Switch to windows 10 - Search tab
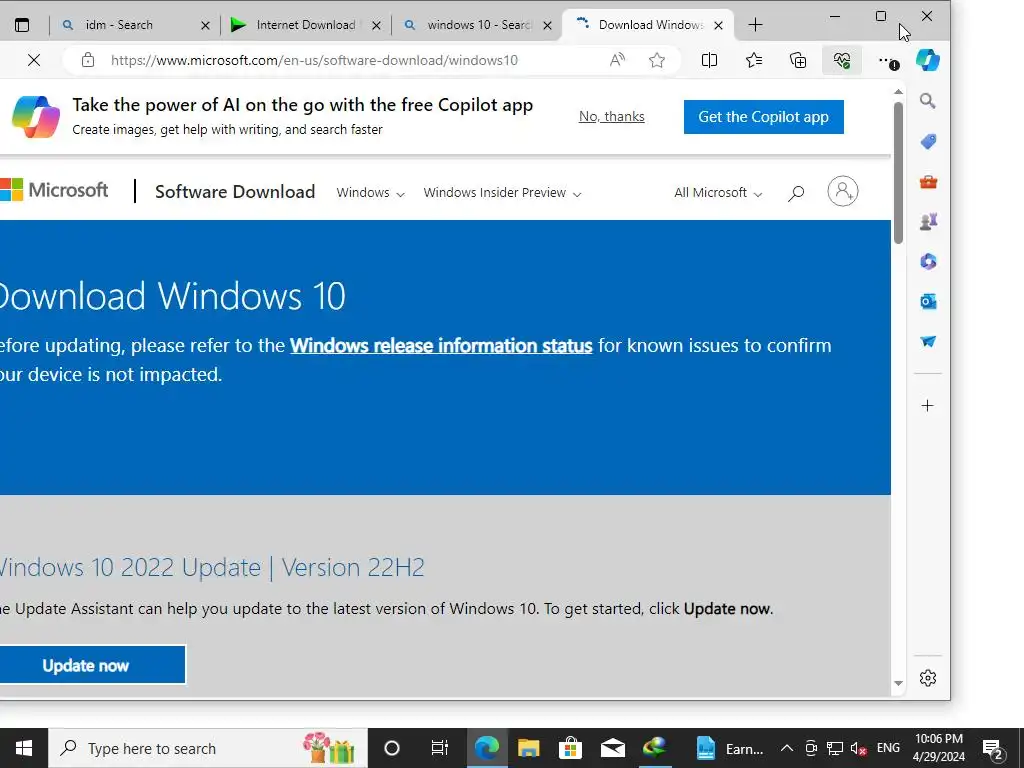This screenshot has width=1024, height=768. pos(478,25)
